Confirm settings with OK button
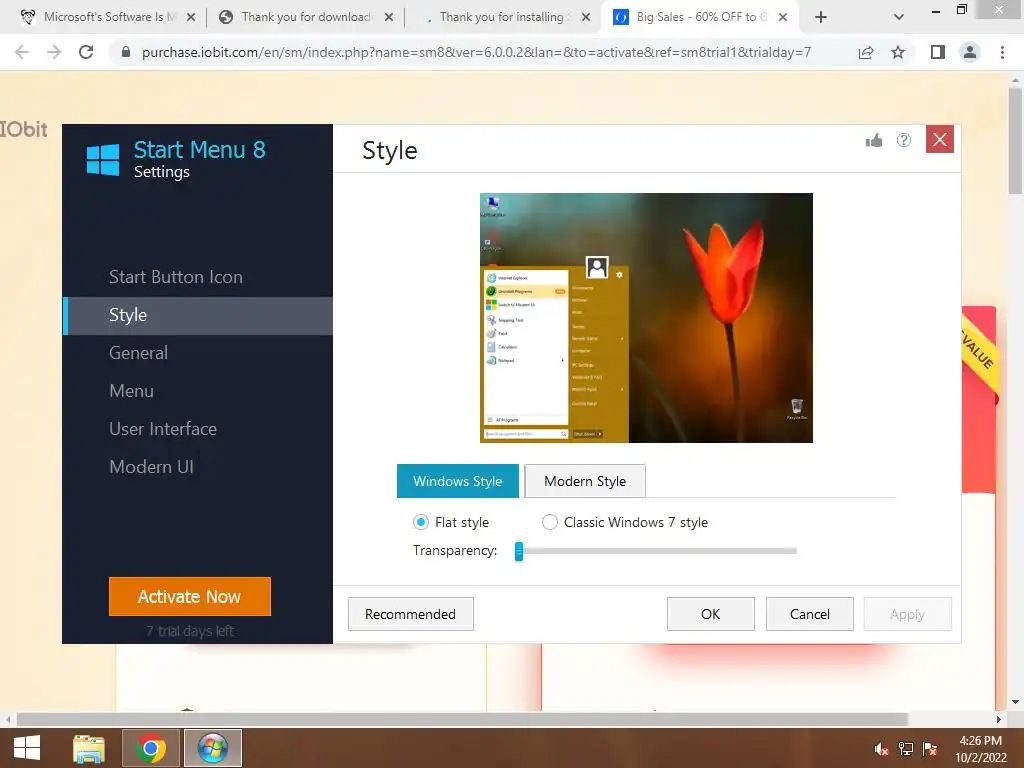Viewport: 1024px width, 768px height. (711, 614)
